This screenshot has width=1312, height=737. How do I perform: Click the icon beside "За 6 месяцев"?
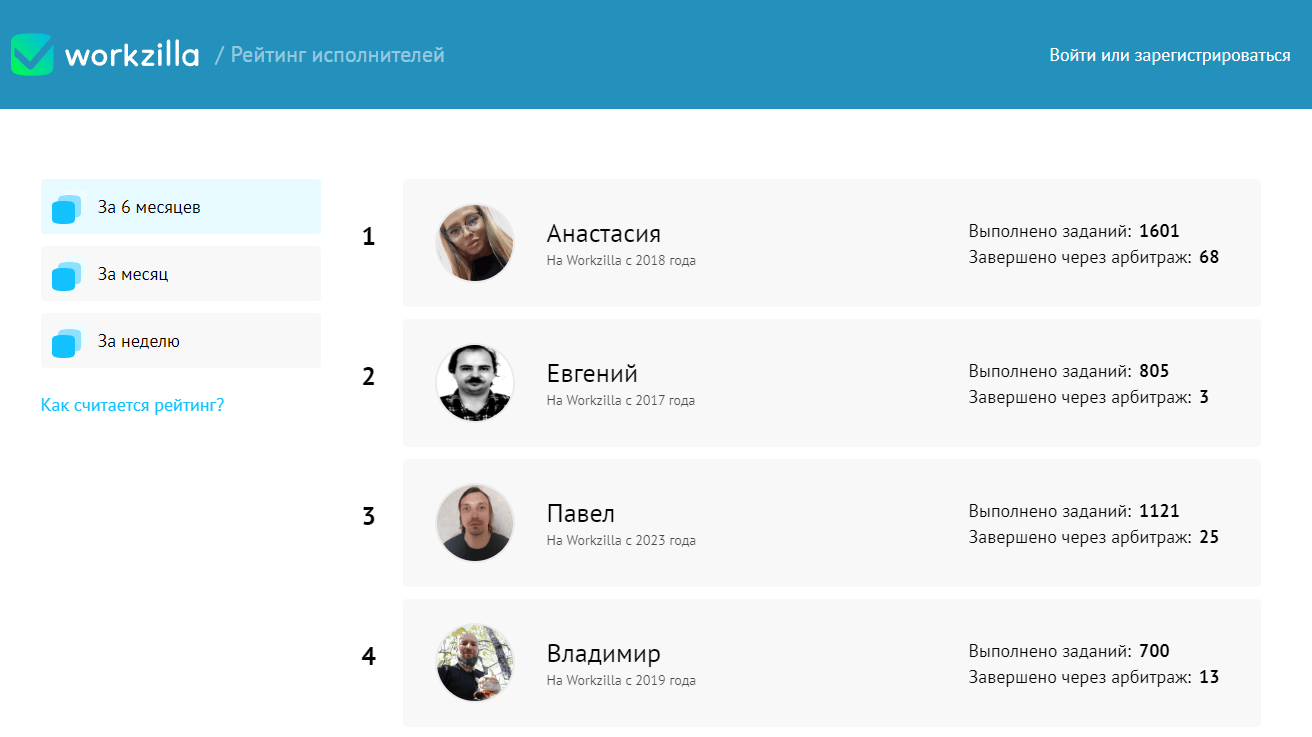click(66, 208)
